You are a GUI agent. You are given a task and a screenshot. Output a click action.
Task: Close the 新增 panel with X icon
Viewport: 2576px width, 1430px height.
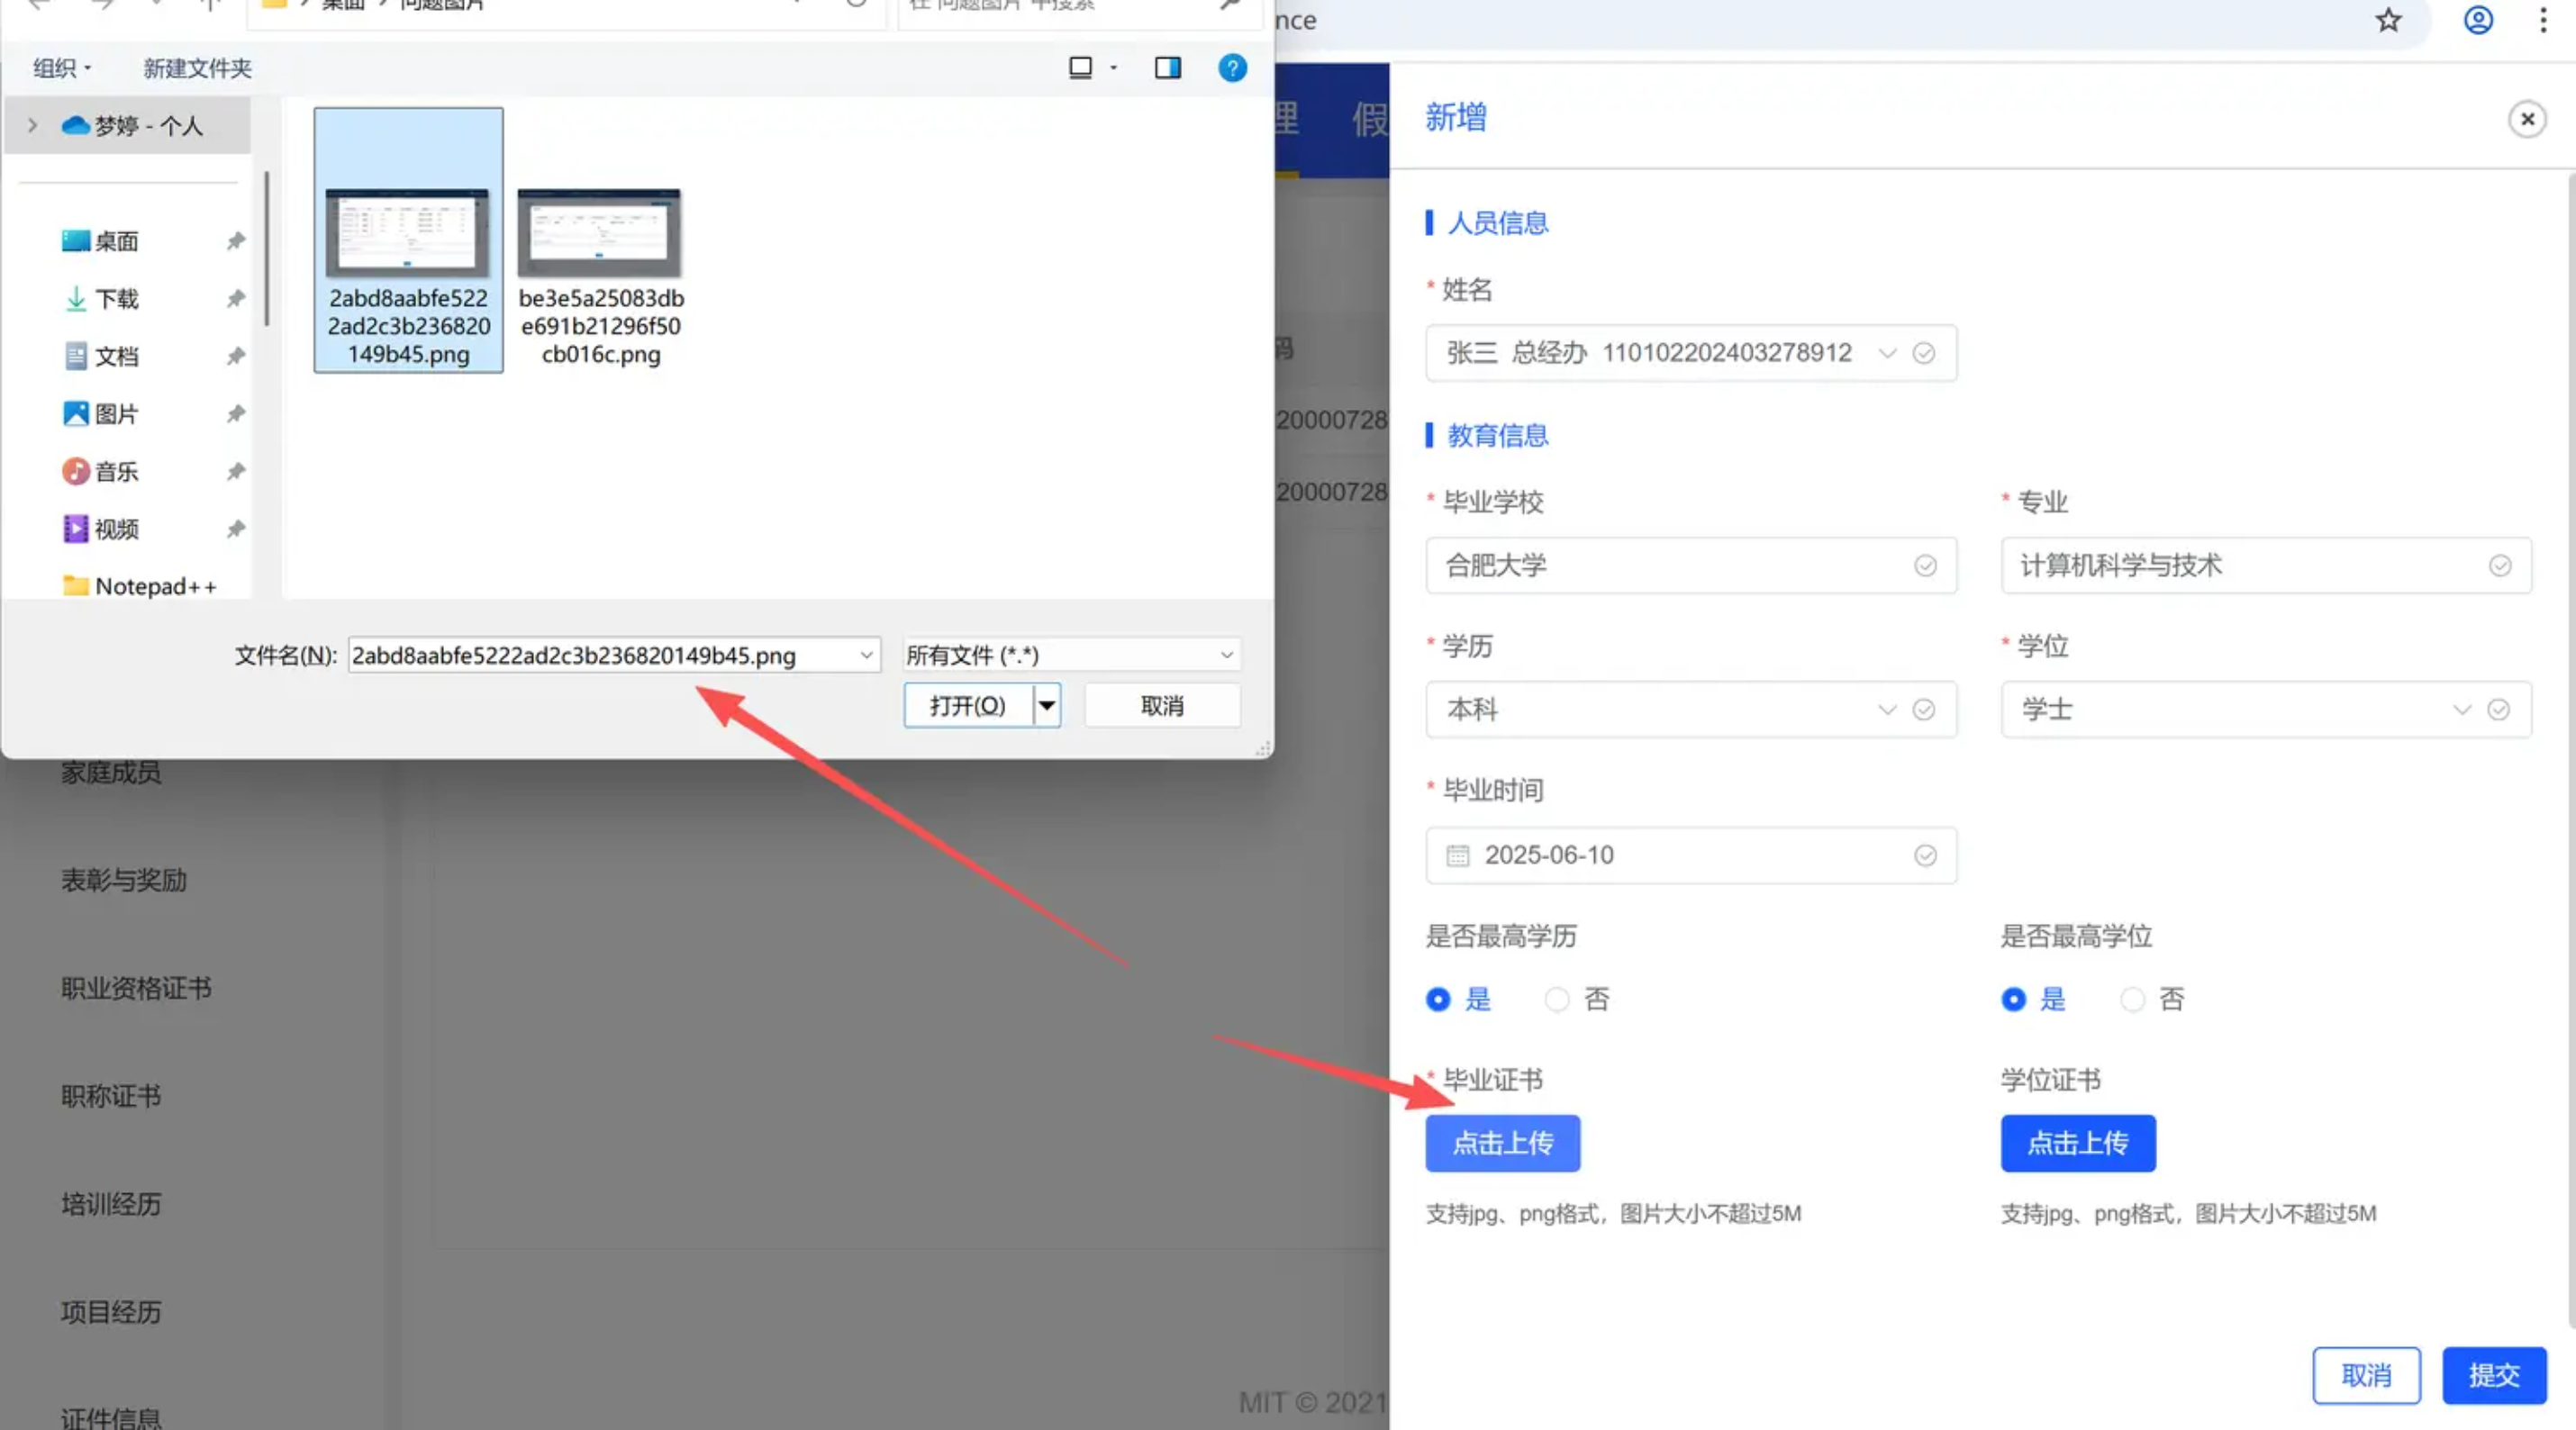tap(2527, 120)
